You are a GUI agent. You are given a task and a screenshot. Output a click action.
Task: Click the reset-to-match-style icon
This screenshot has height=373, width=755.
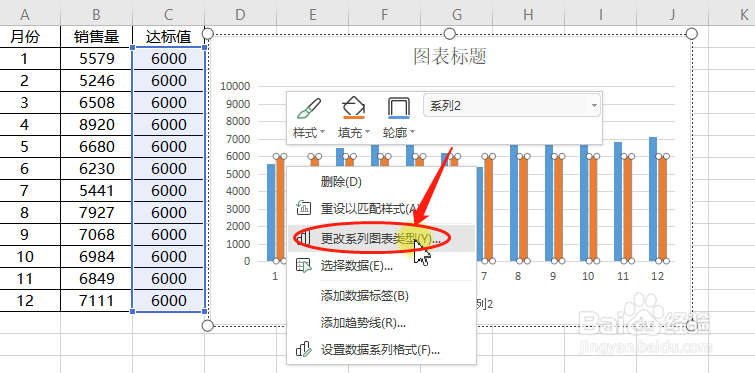(x=304, y=208)
